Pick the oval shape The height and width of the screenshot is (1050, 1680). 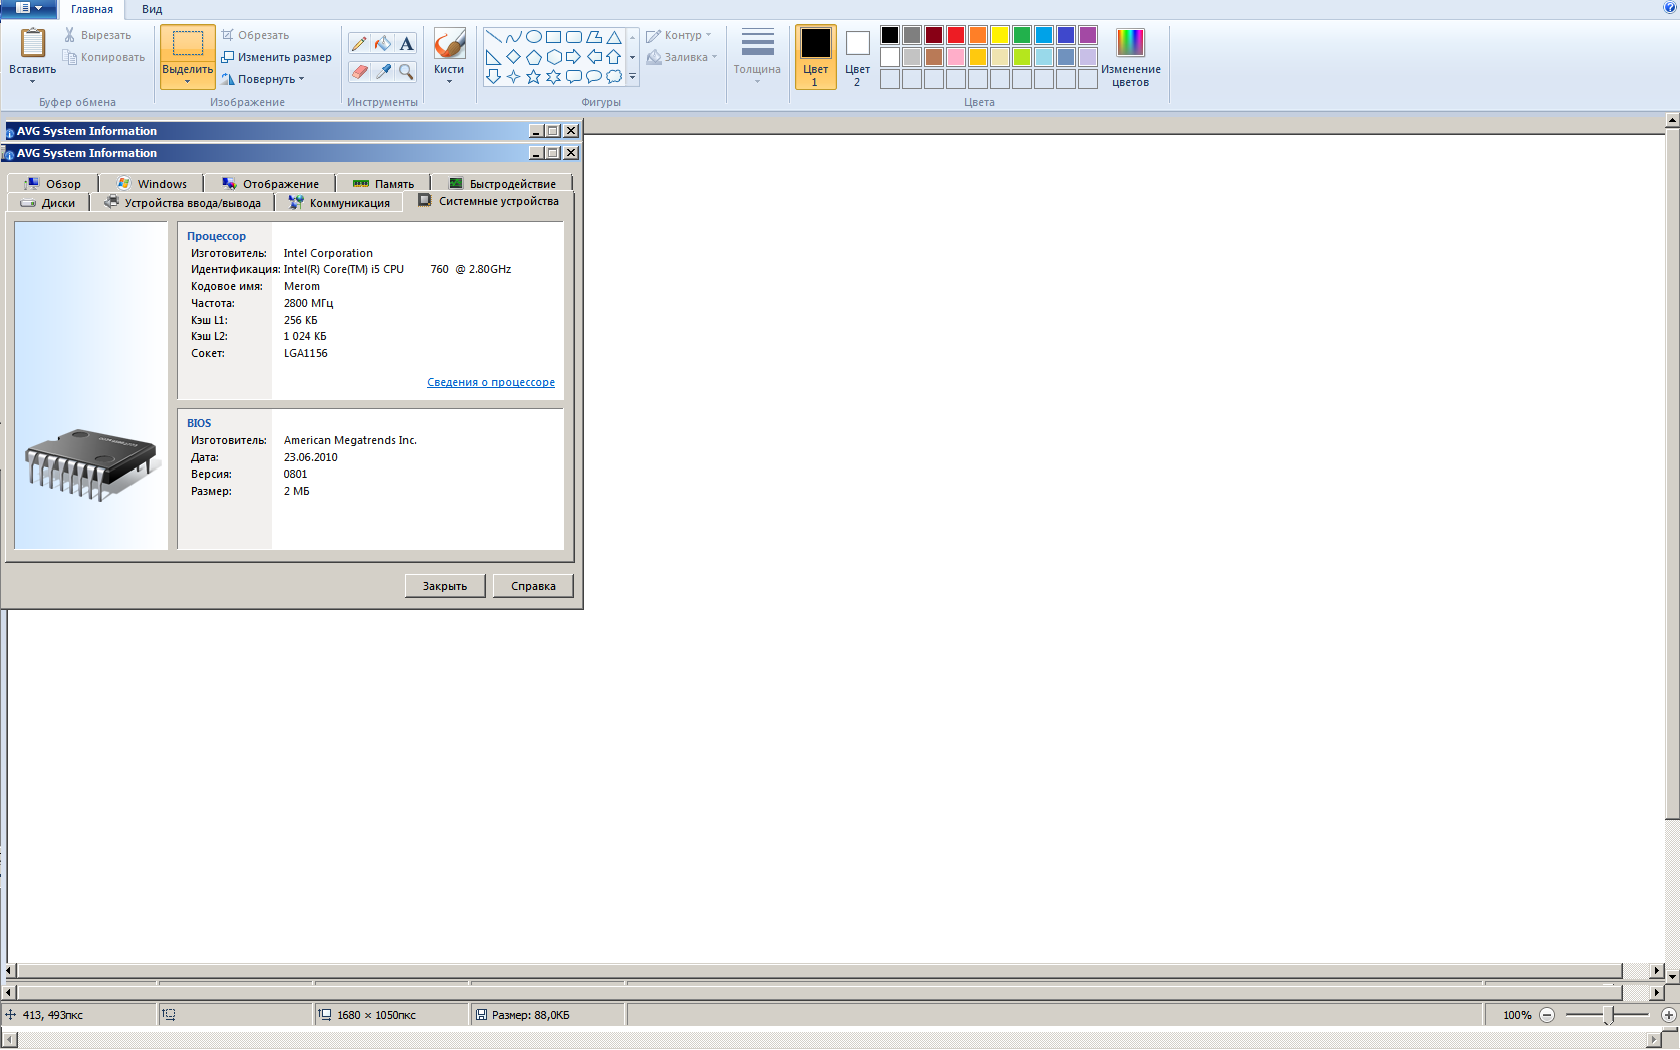tap(534, 37)
